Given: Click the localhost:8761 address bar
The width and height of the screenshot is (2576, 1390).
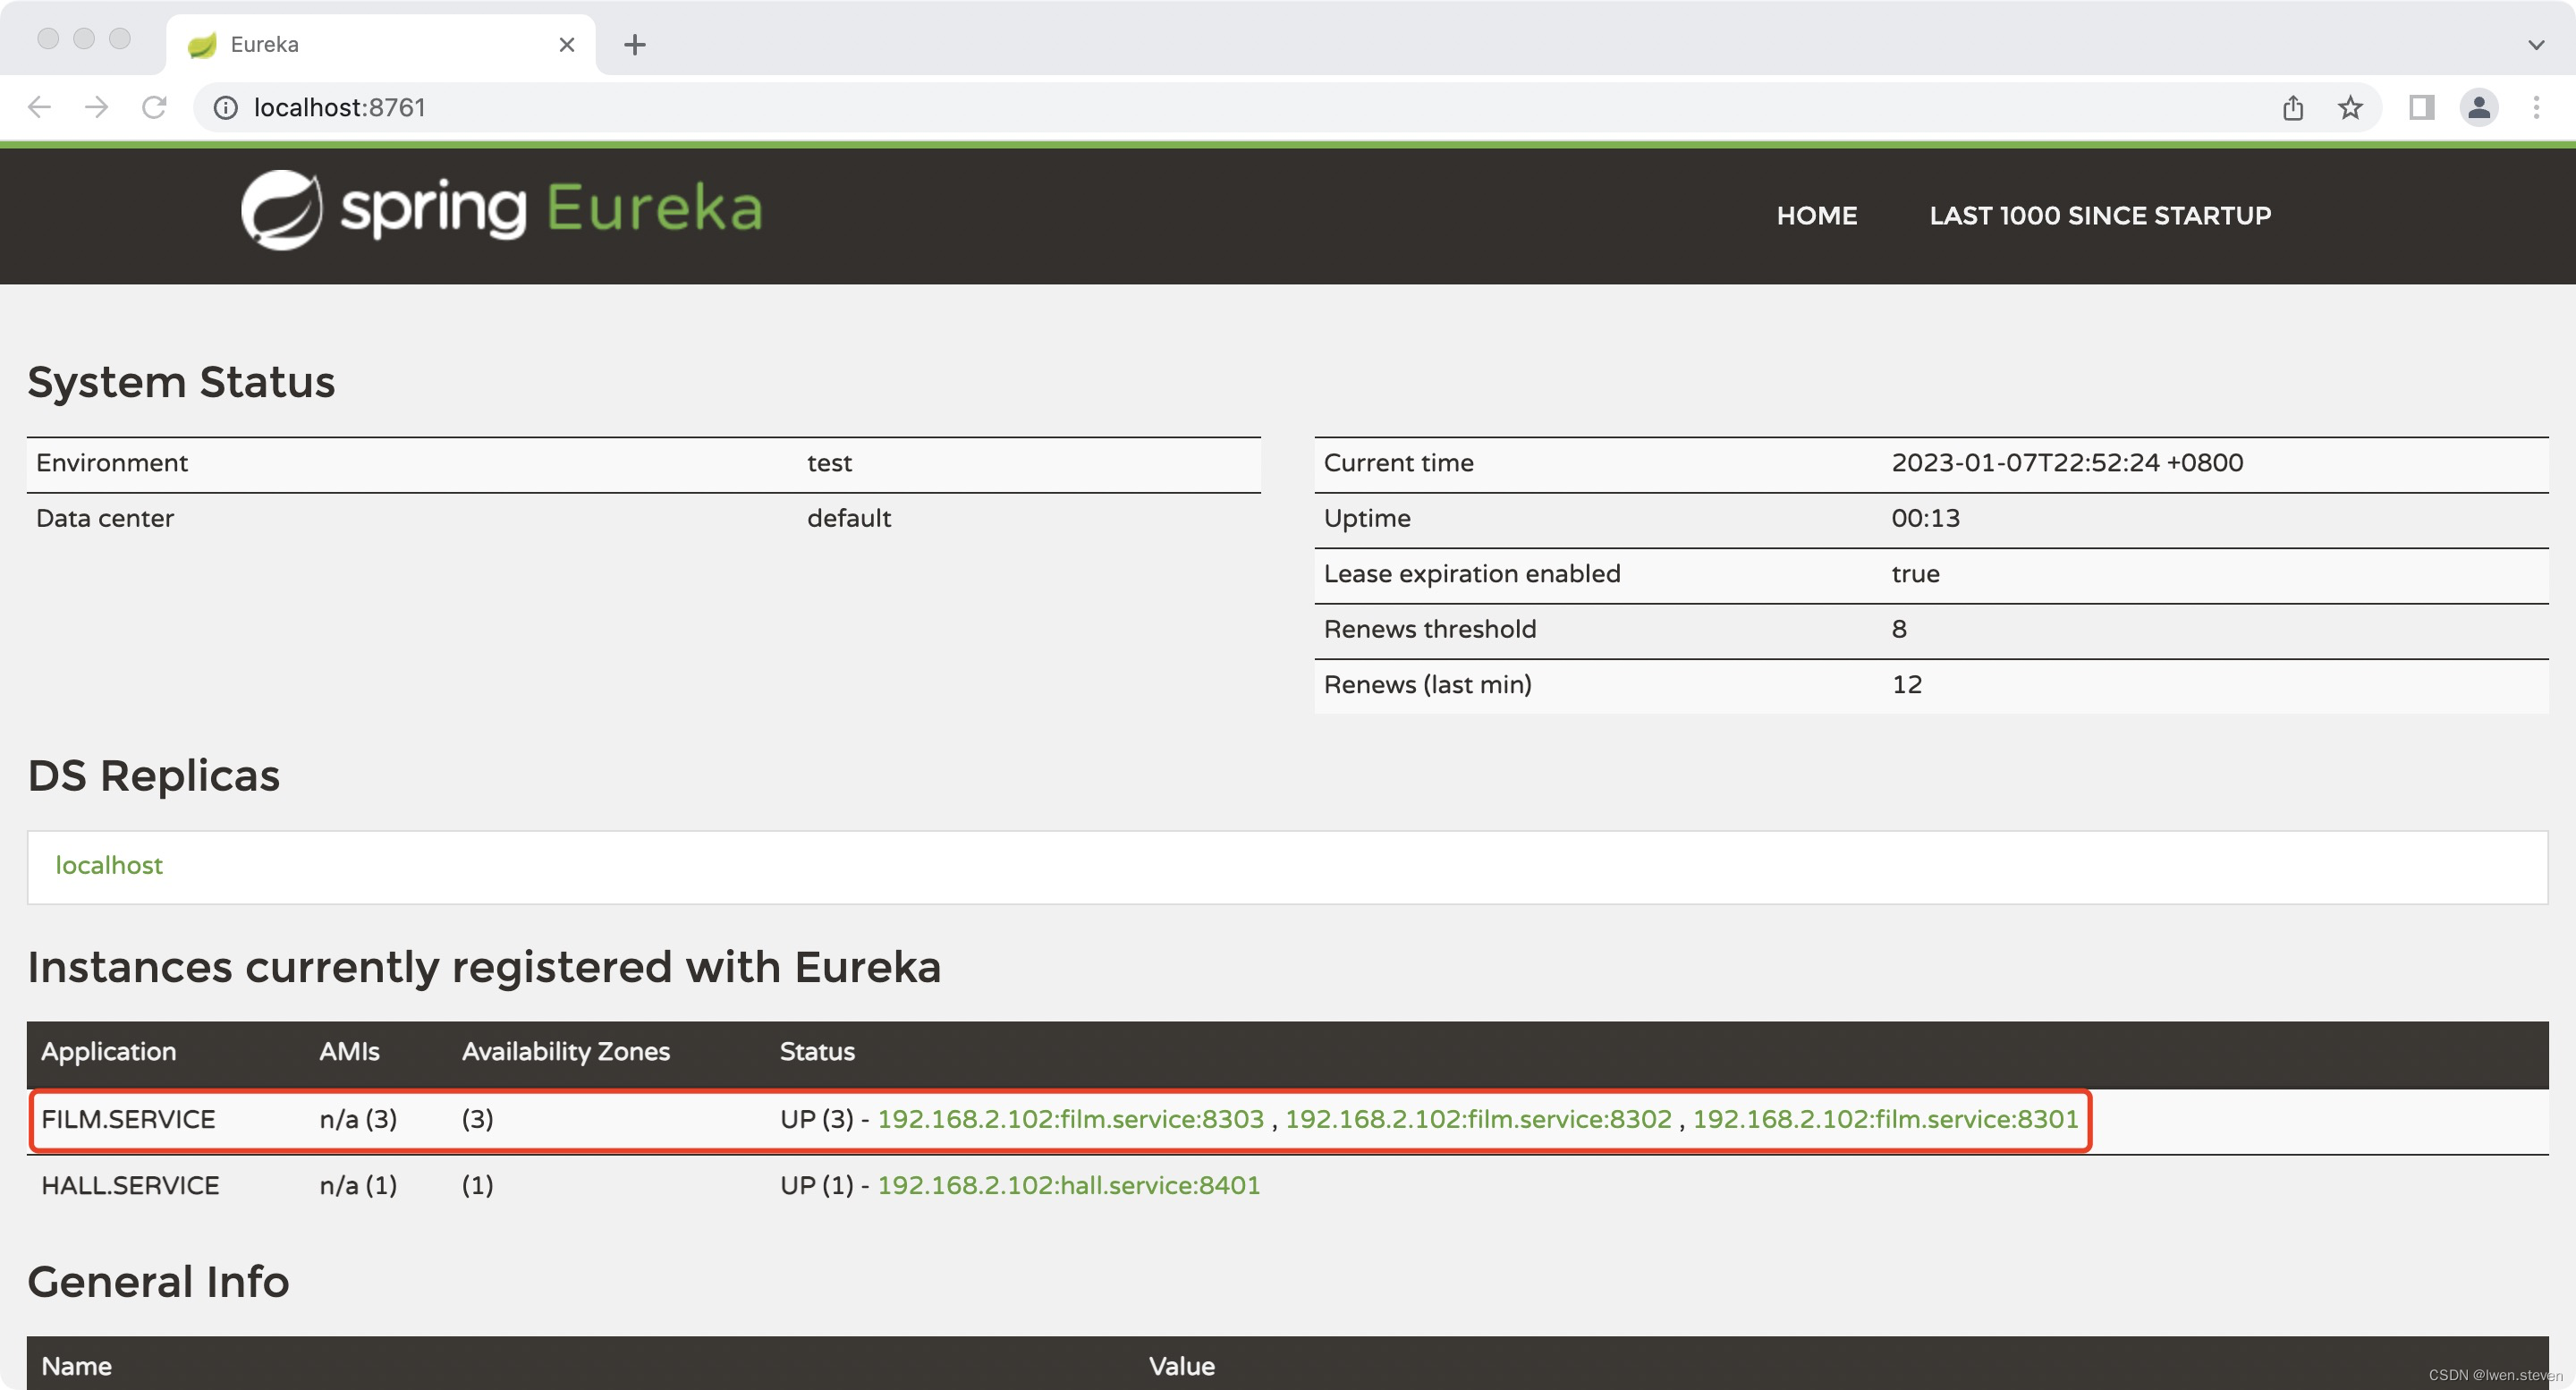Looking at the screenshot, I should (x=1200, y=107).
